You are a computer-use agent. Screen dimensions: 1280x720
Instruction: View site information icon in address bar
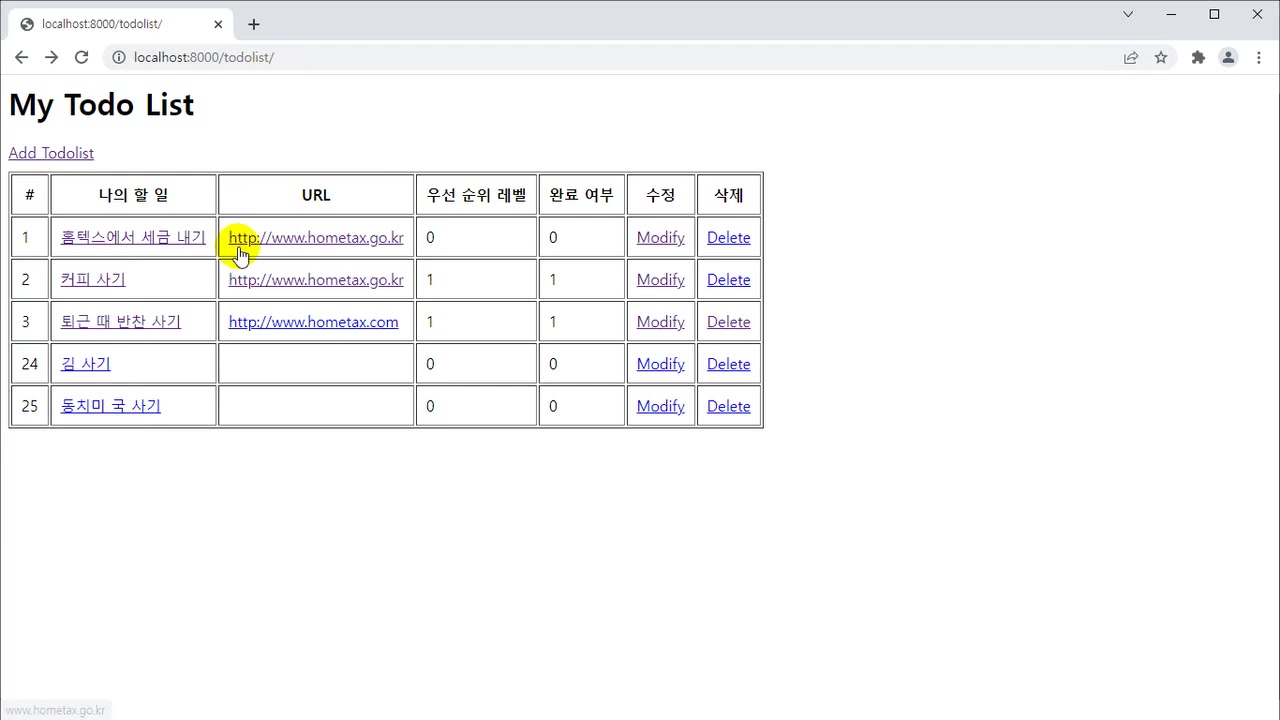pyautogui.click(x=119, y=57)
